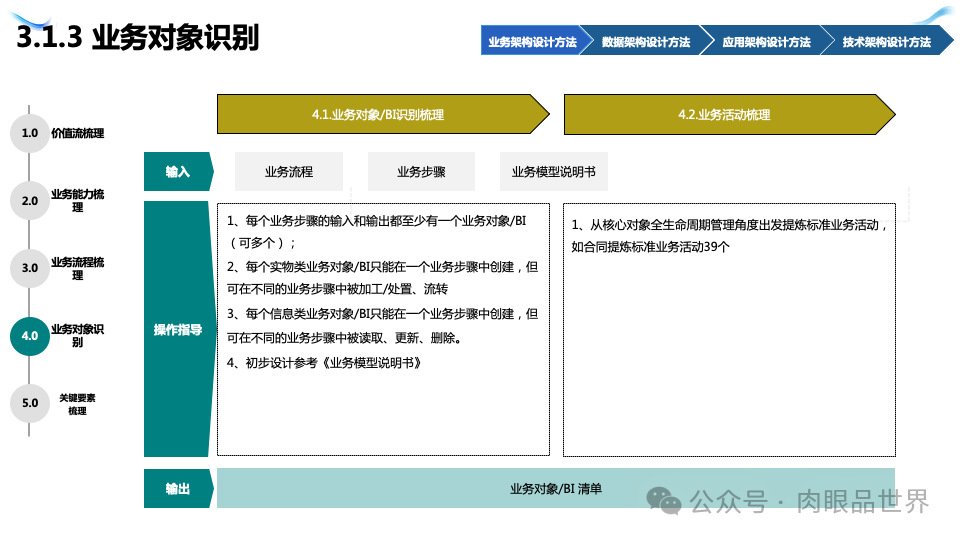Viewport: 960px width, 540px height.
Task: Select the 价值流梳理 step label
Action: [78, 133]
